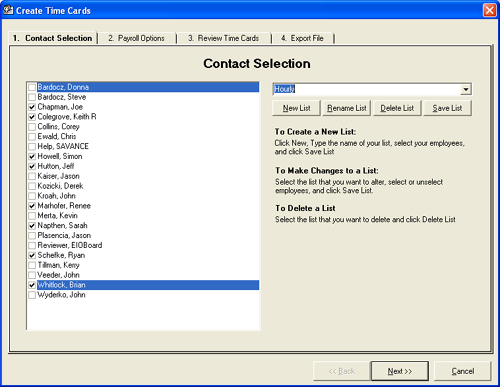Tick the Tillman, Kerry checkbox

pos(32,265)
